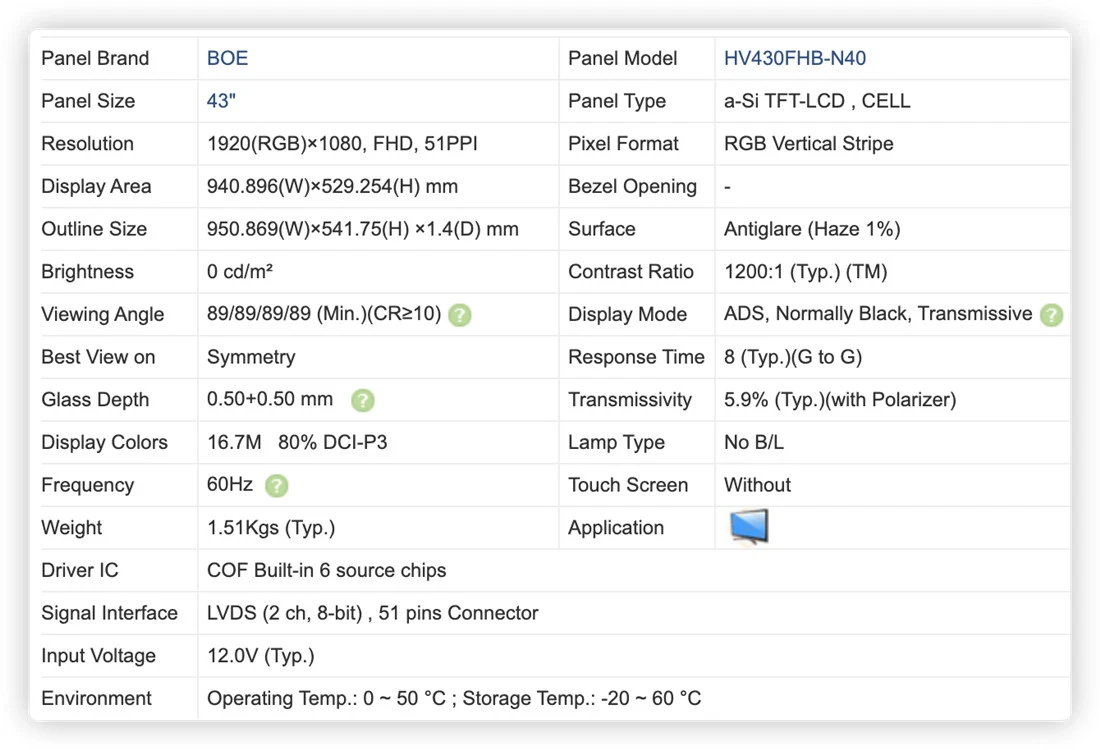
Task: Click help icon beside Viewing Angle value
Action: coord(460,315)
